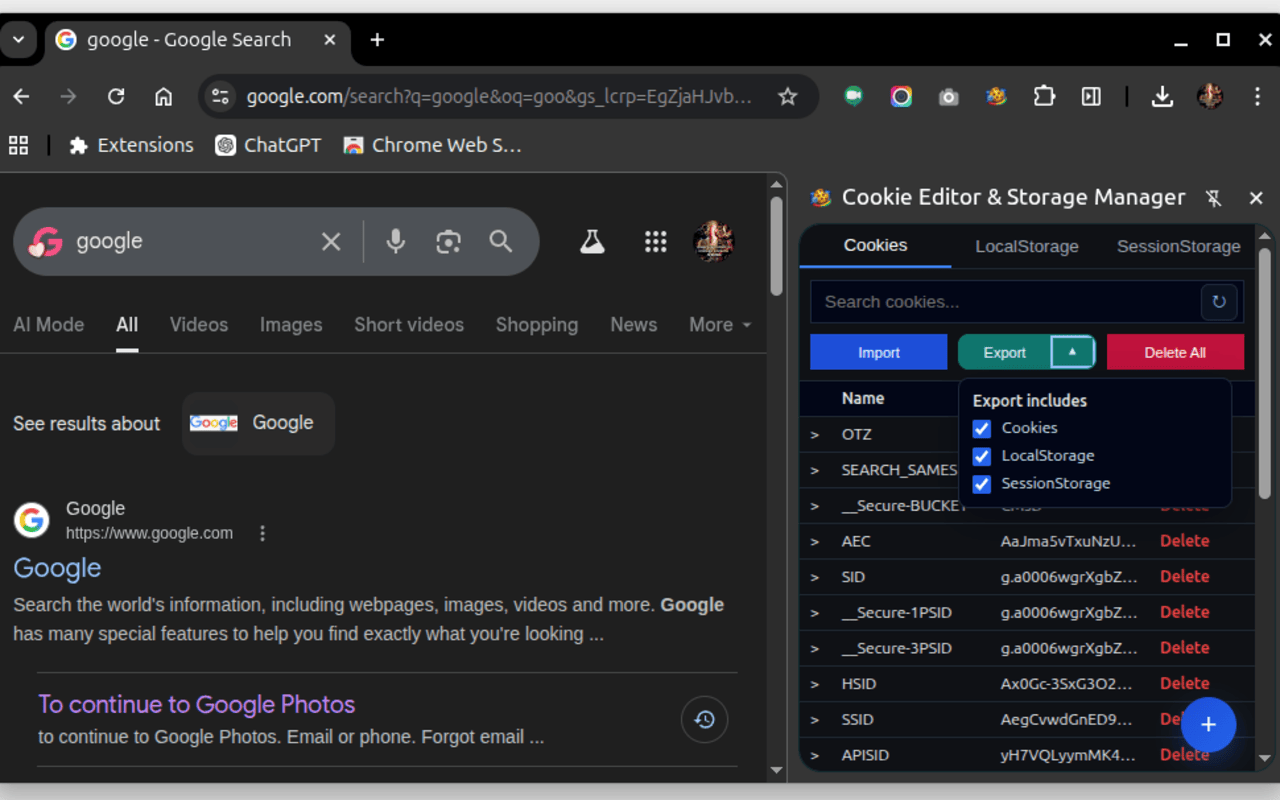This screenshot has width=1280, height=800.
Task: Focus the Search cookies input field
Action: click(x=1005, y=302)
